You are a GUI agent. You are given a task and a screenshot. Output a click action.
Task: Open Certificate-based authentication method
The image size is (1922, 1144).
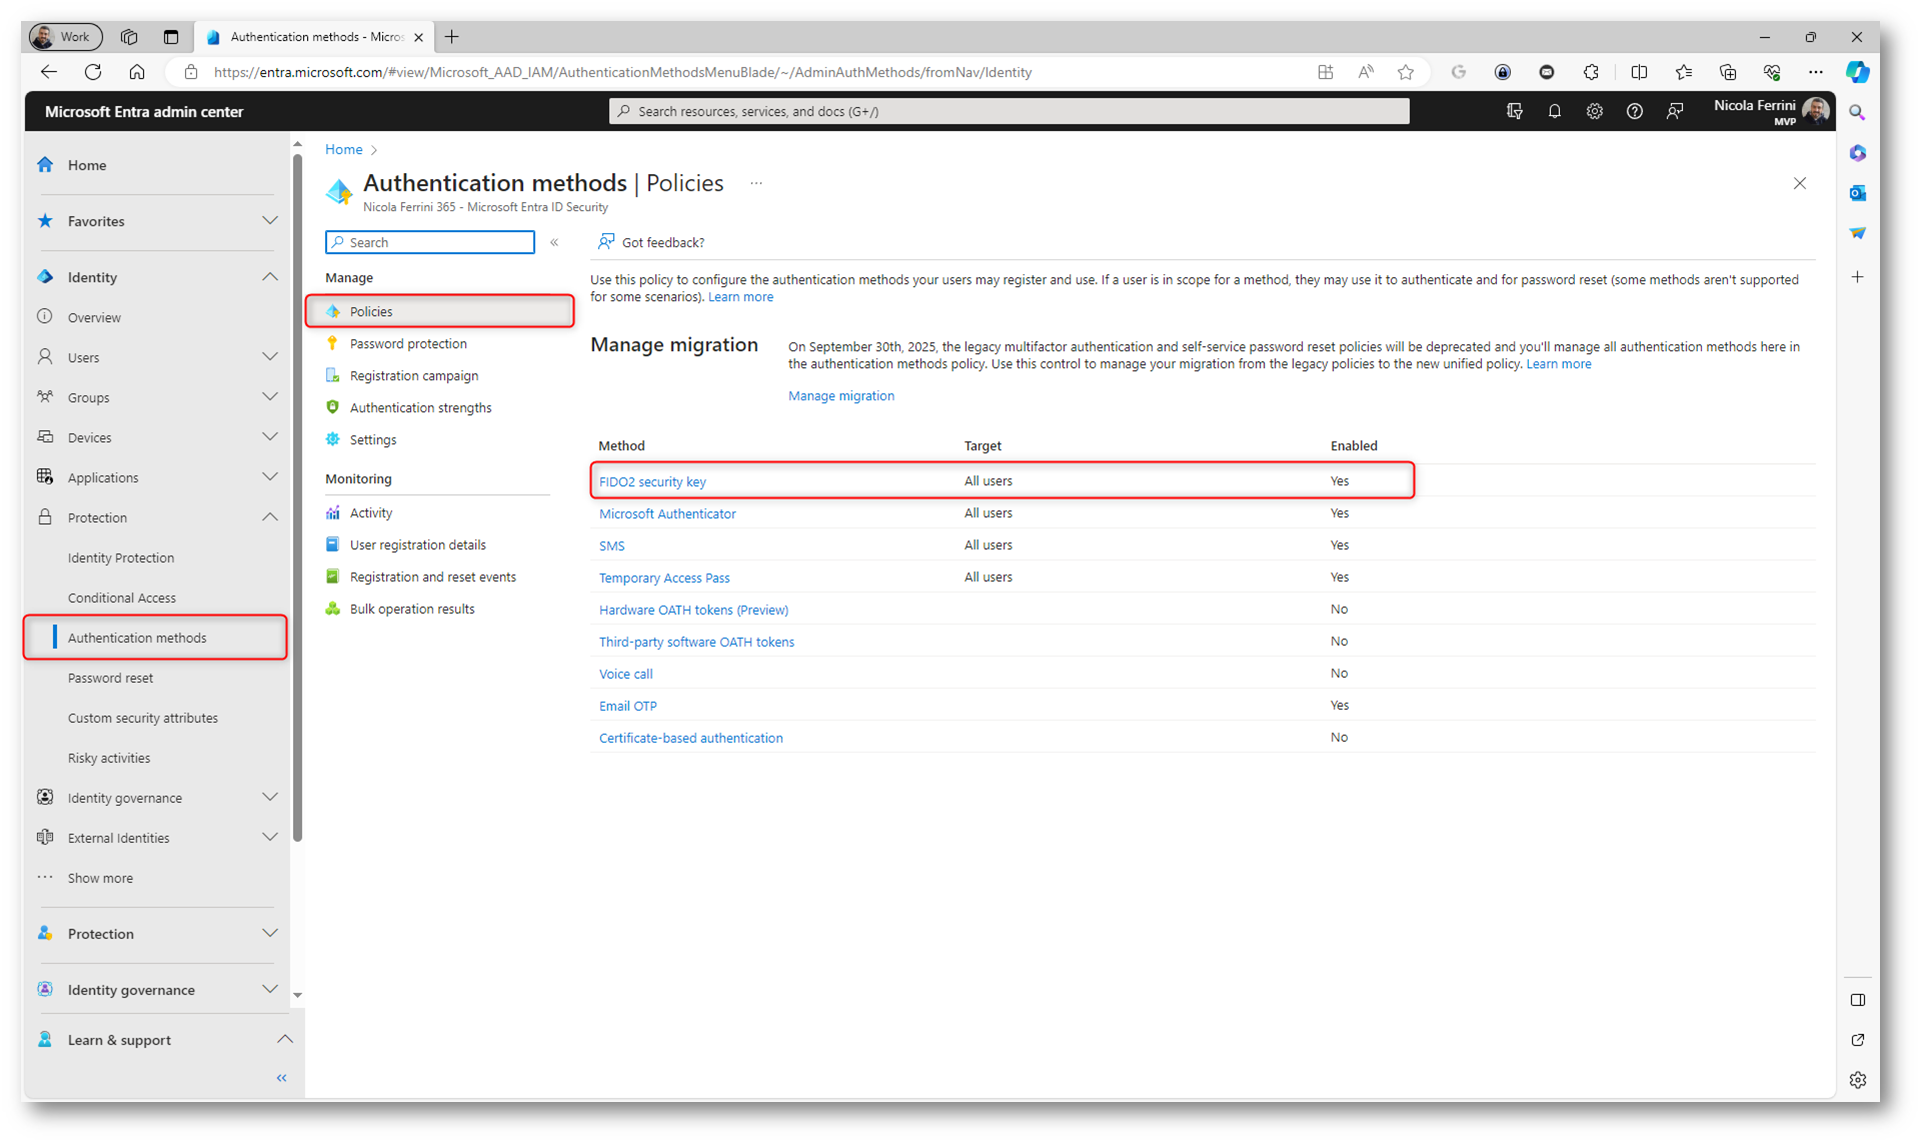tap(691, 738)
